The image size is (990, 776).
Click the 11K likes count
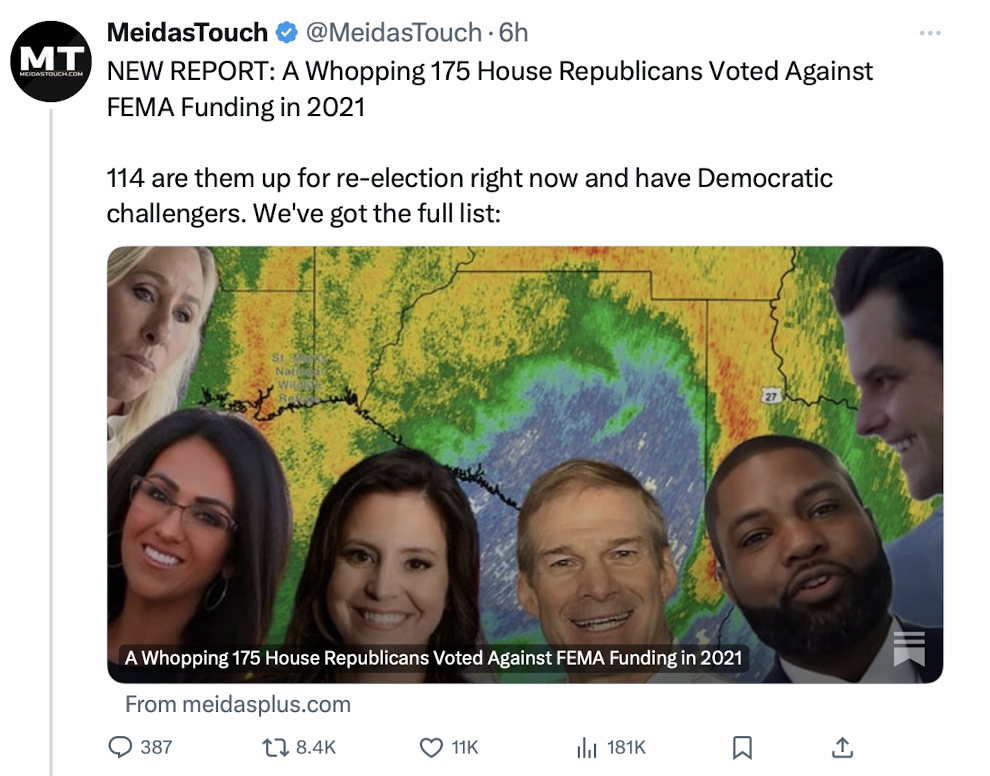point(465,747)
